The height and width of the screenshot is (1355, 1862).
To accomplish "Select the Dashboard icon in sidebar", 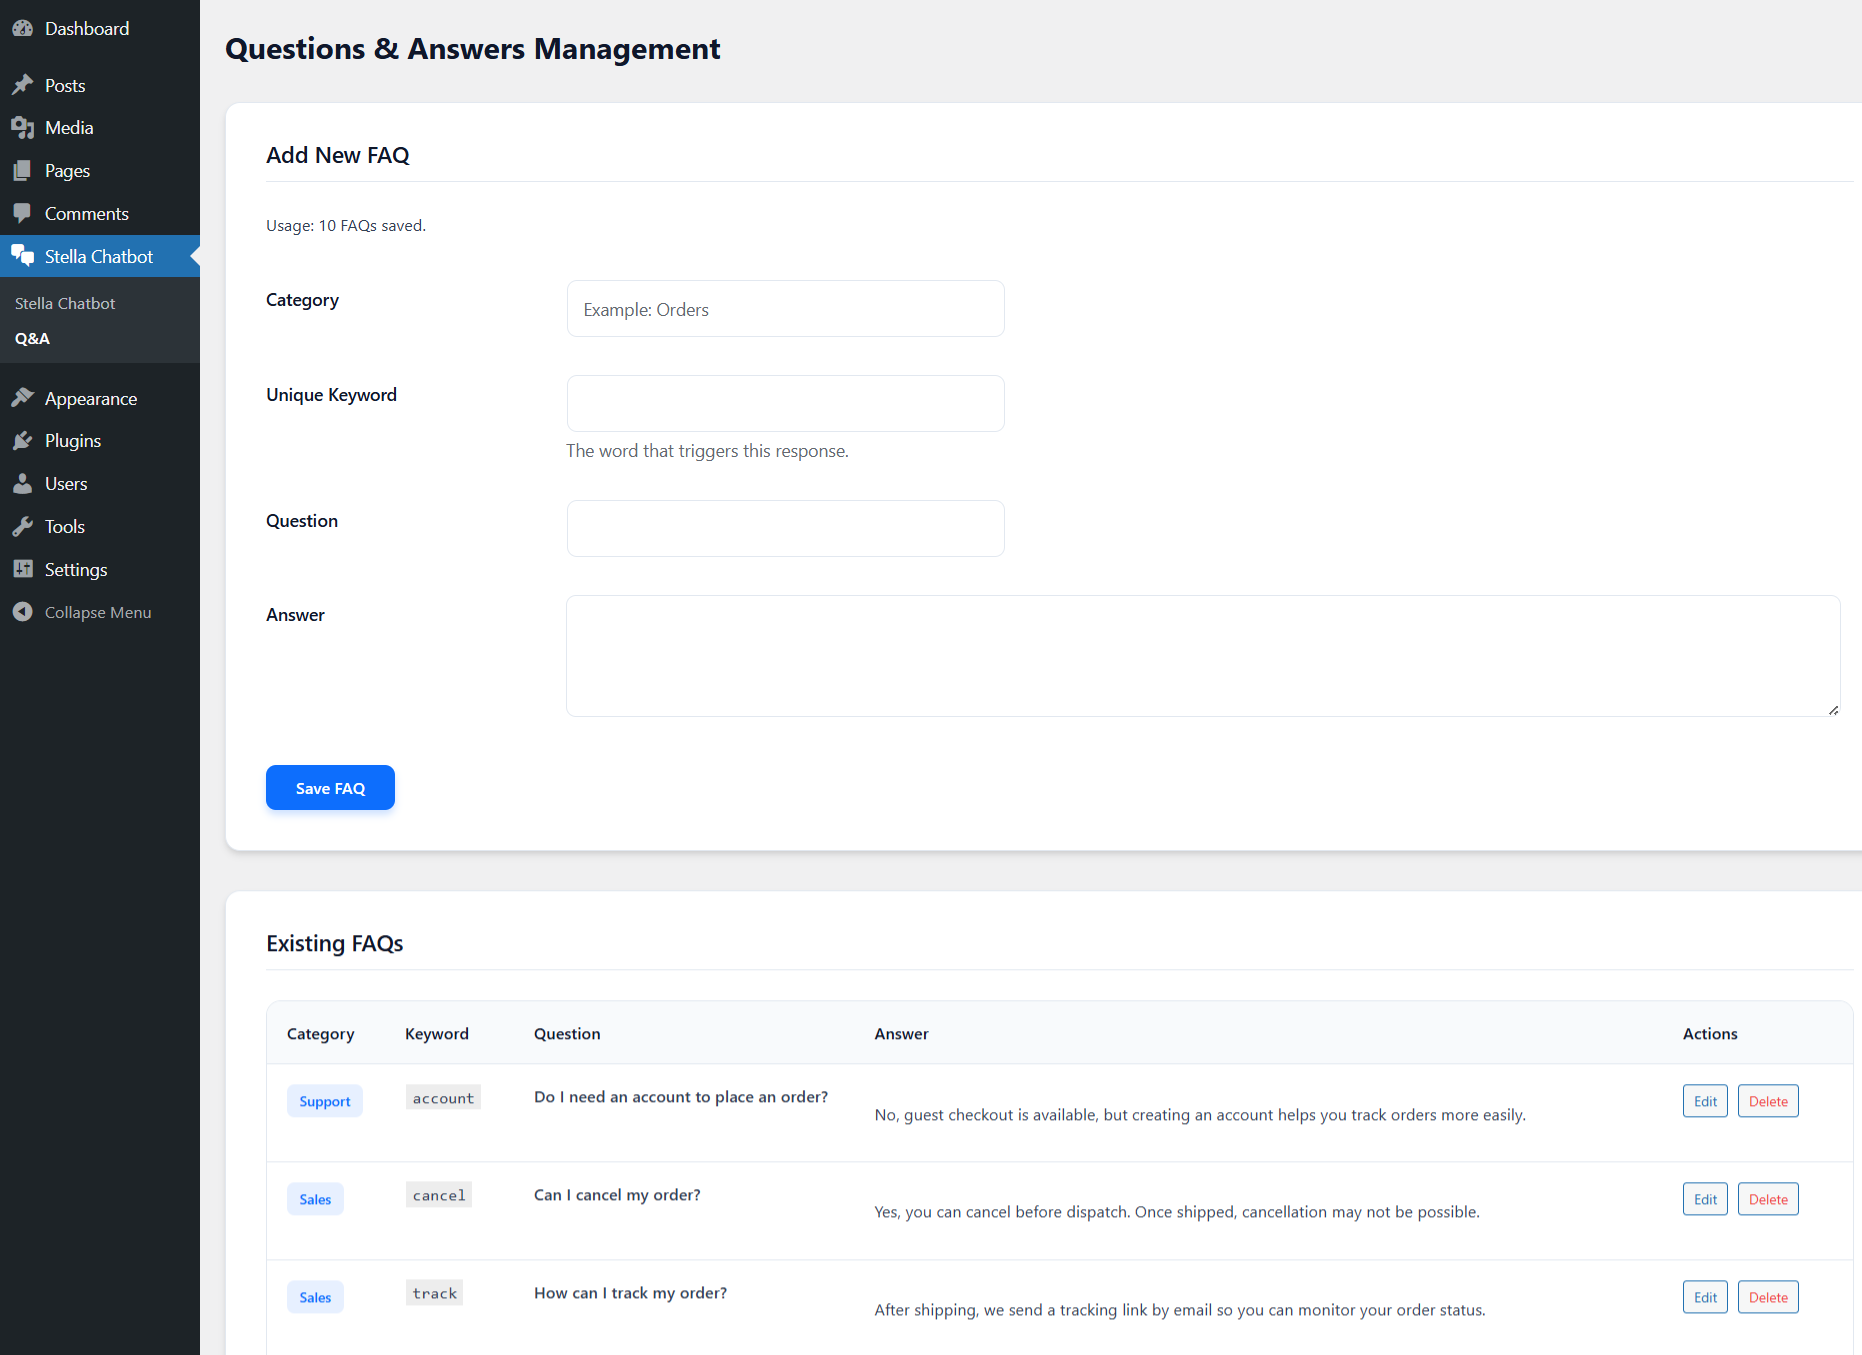I will click(23, 28).
